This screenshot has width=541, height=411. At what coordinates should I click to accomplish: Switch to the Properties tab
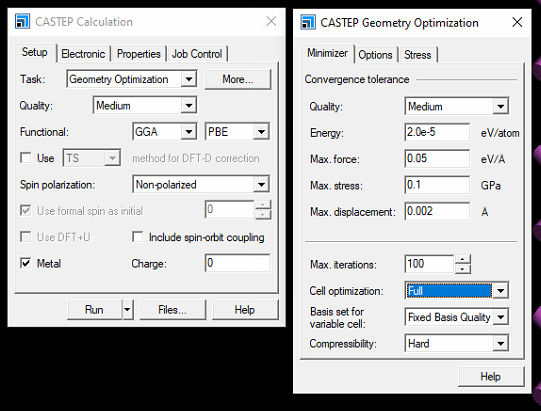139,54
